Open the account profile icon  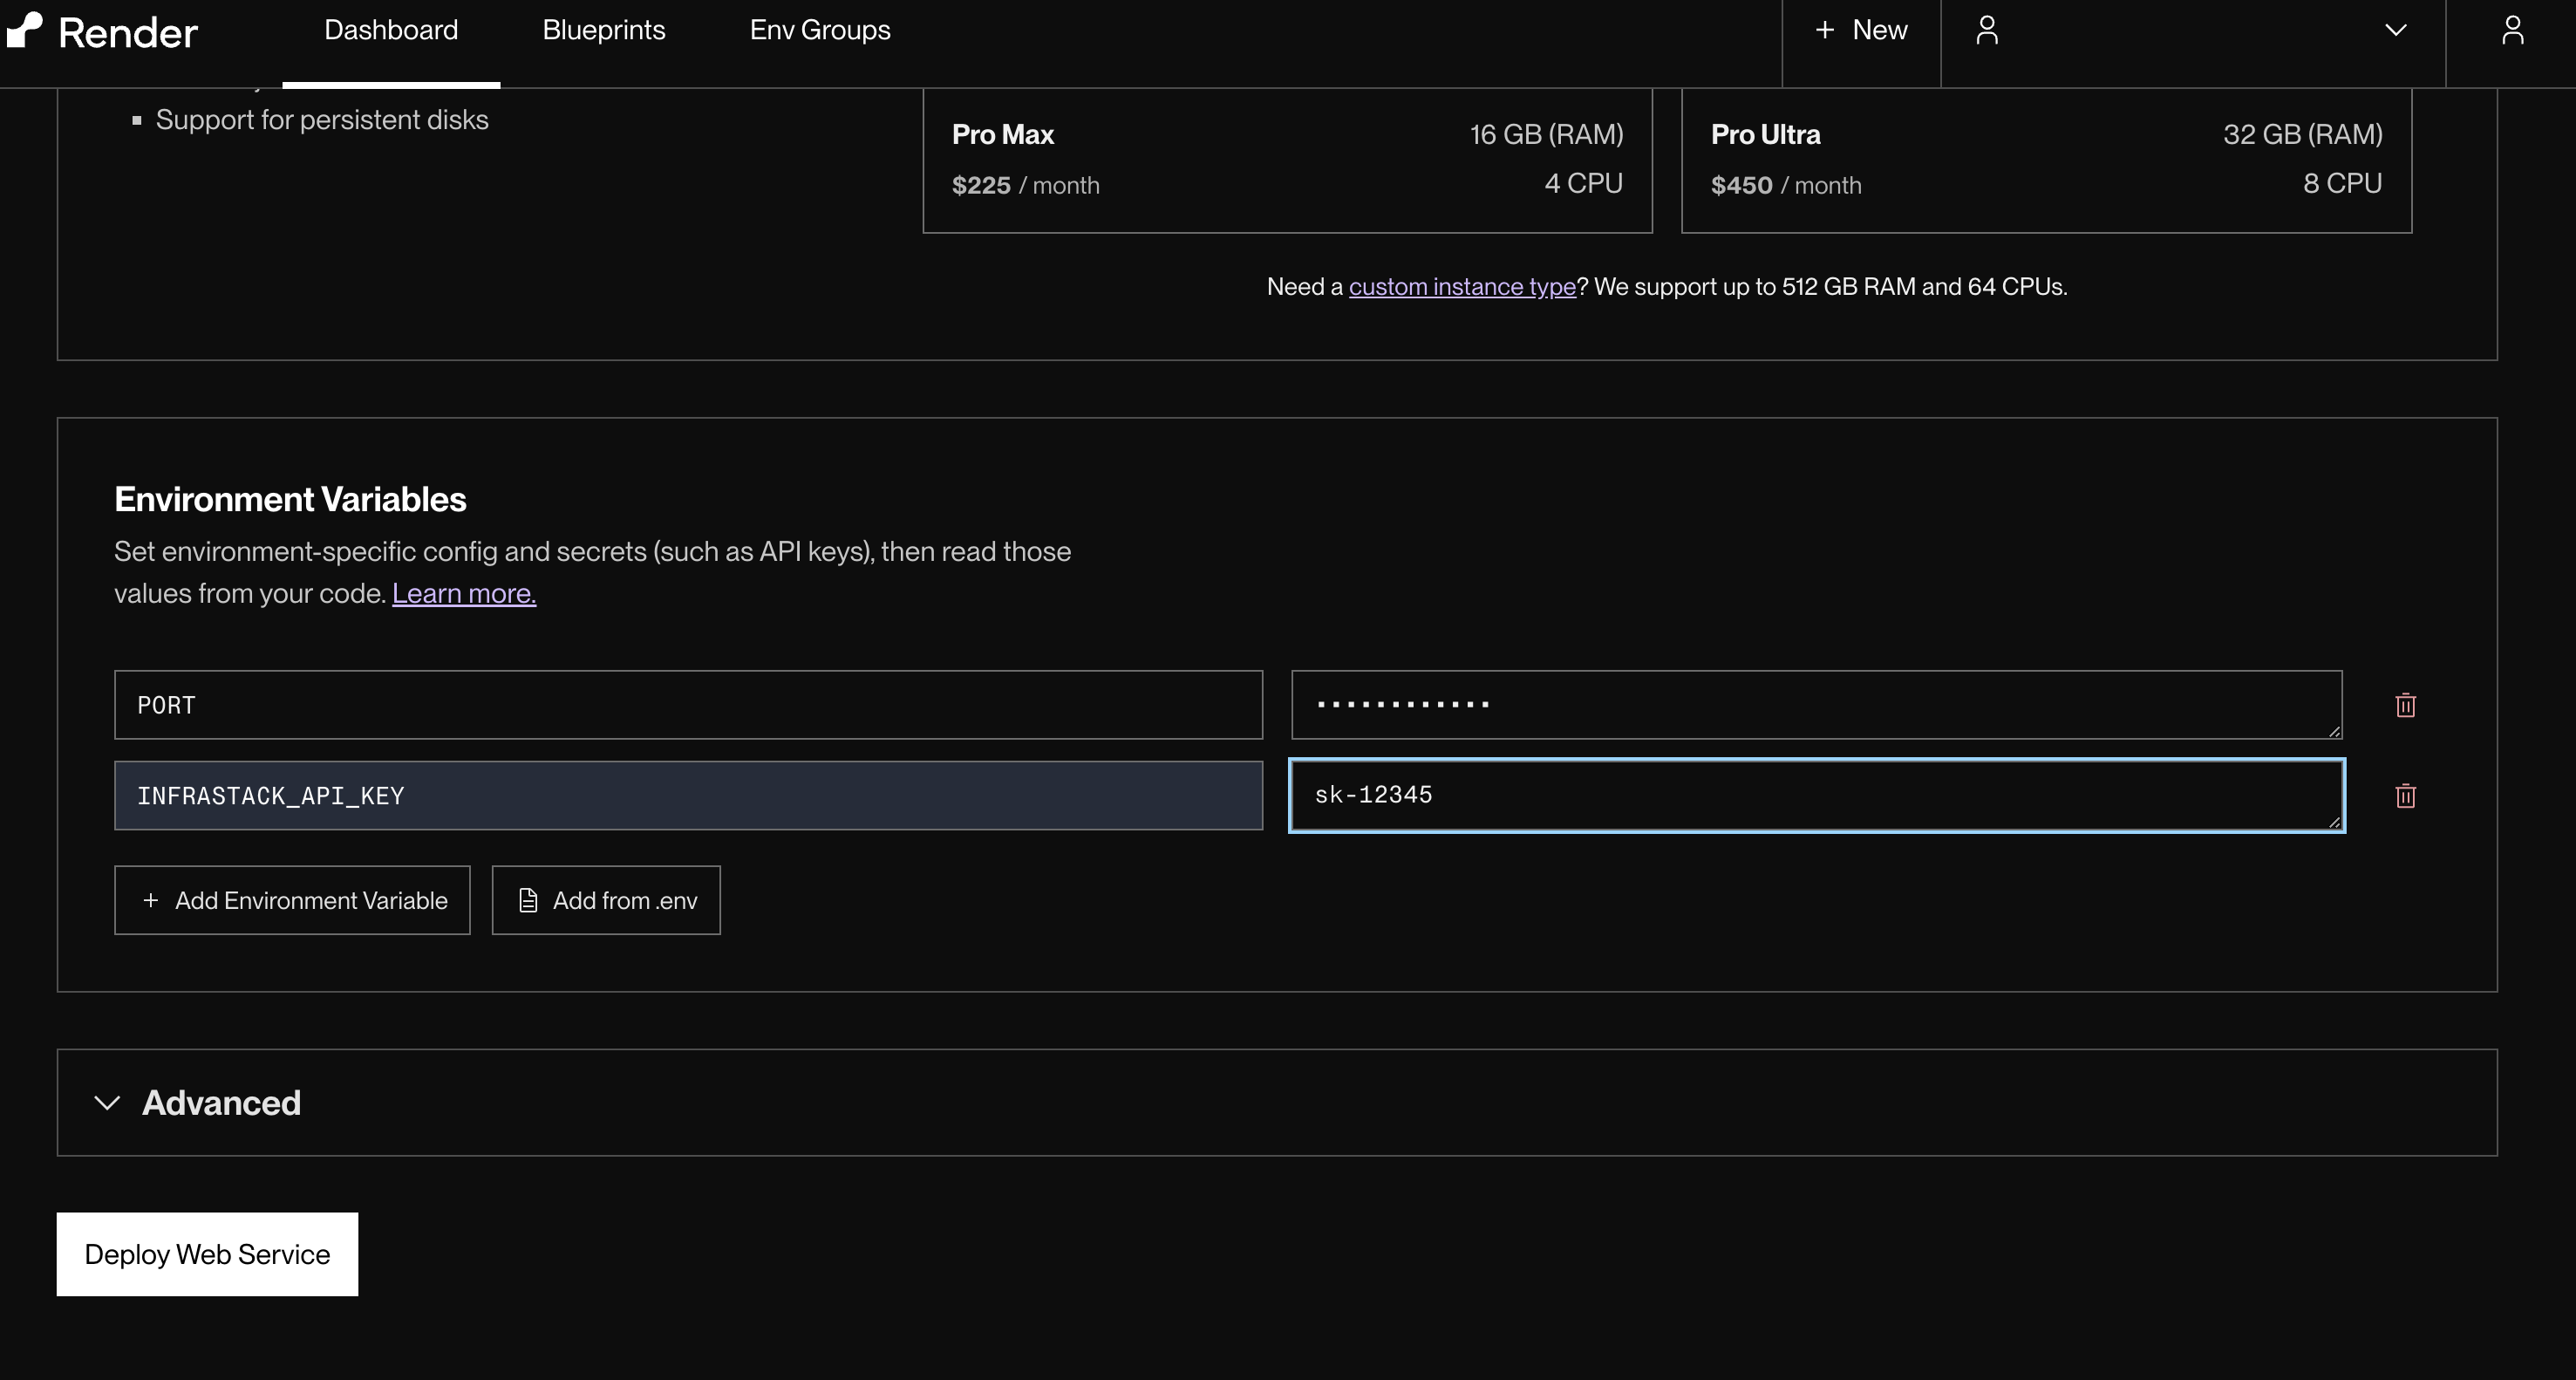pos(2512,30)
